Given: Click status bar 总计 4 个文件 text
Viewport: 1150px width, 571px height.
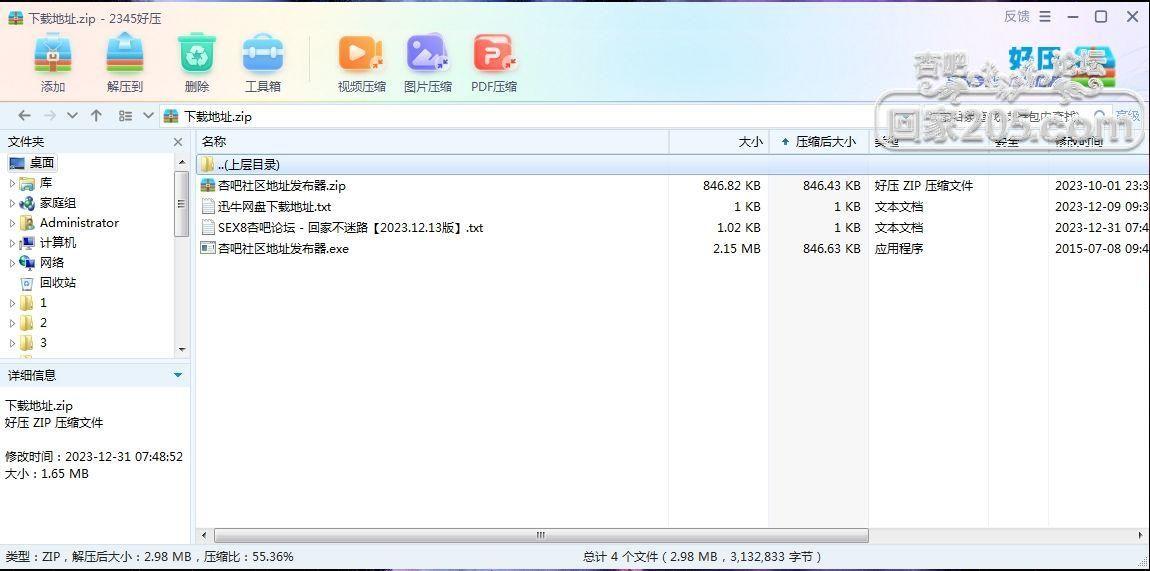Looking at the screenshot, I should click(x=703, y=557).
